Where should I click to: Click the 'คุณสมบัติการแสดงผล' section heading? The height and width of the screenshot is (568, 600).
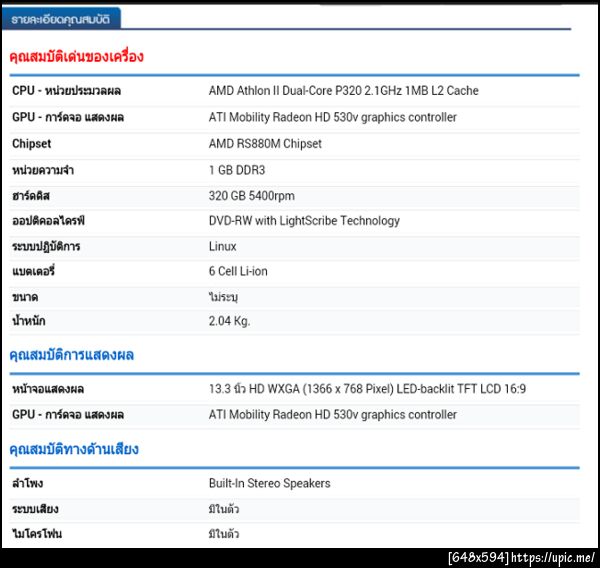[x=72, y=355]
